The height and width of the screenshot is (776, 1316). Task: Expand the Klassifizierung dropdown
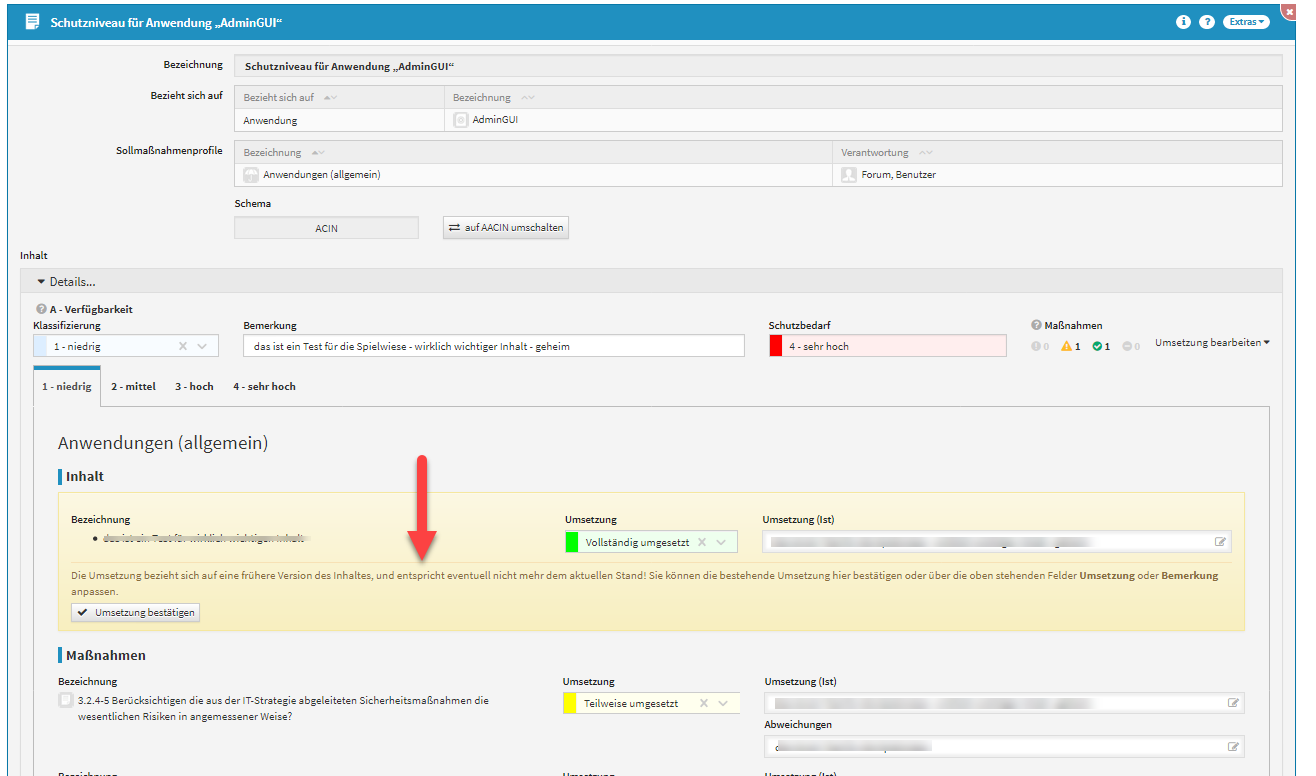(x=203, y=346)
